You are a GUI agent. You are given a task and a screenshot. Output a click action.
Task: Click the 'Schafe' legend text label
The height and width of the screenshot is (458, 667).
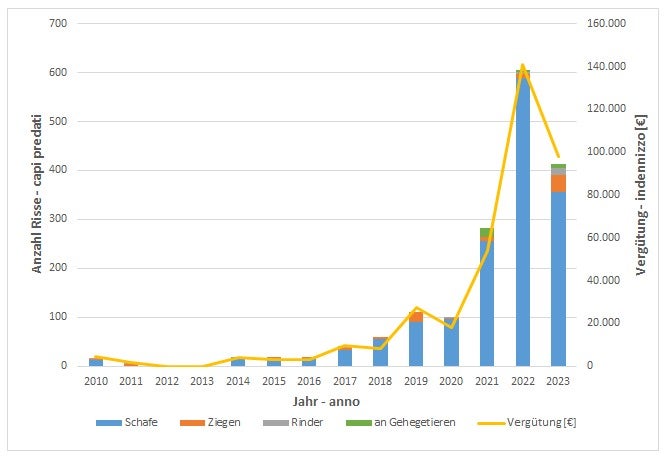(x=138, y=423)
